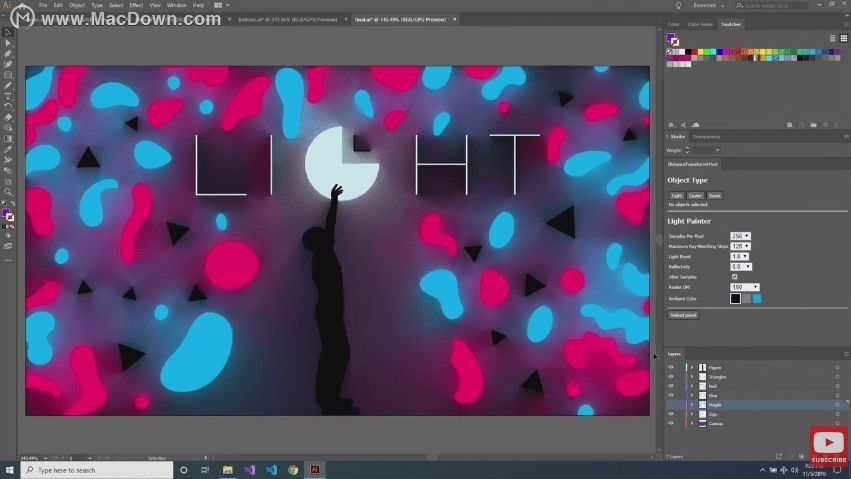Select the Gradient tool
The height and width of the screenshot is (479, 851).
8,139
